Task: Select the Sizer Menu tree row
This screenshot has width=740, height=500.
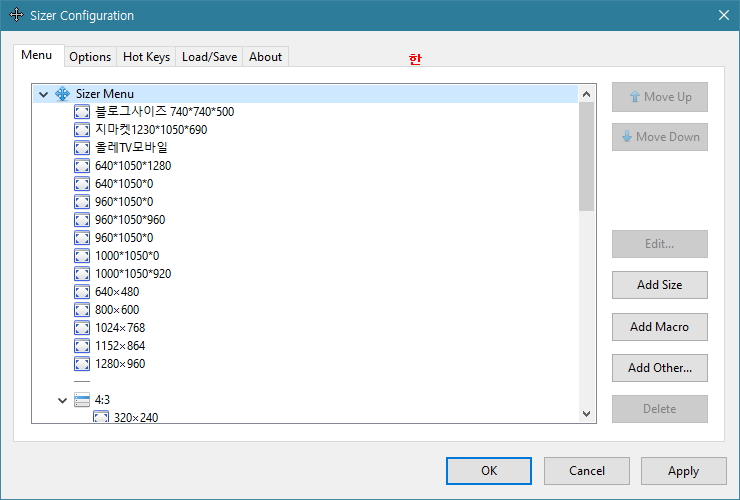Action: [x=305, y=94]
